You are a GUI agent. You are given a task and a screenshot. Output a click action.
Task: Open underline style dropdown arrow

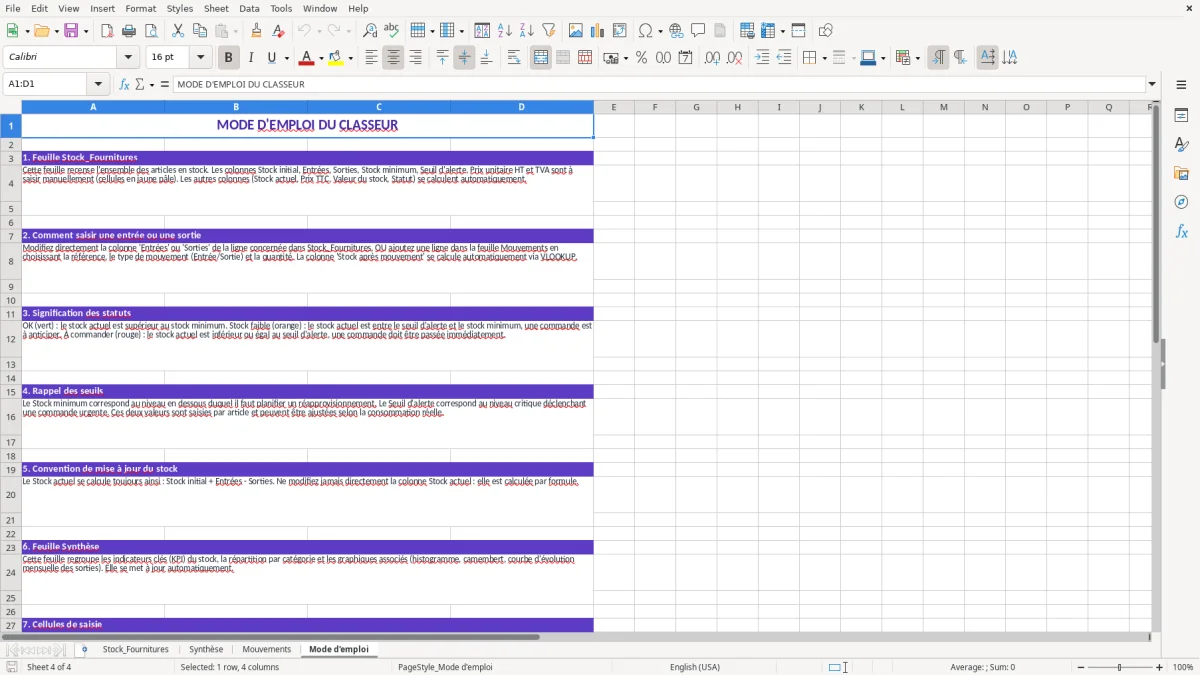click(x=287, y=58)
